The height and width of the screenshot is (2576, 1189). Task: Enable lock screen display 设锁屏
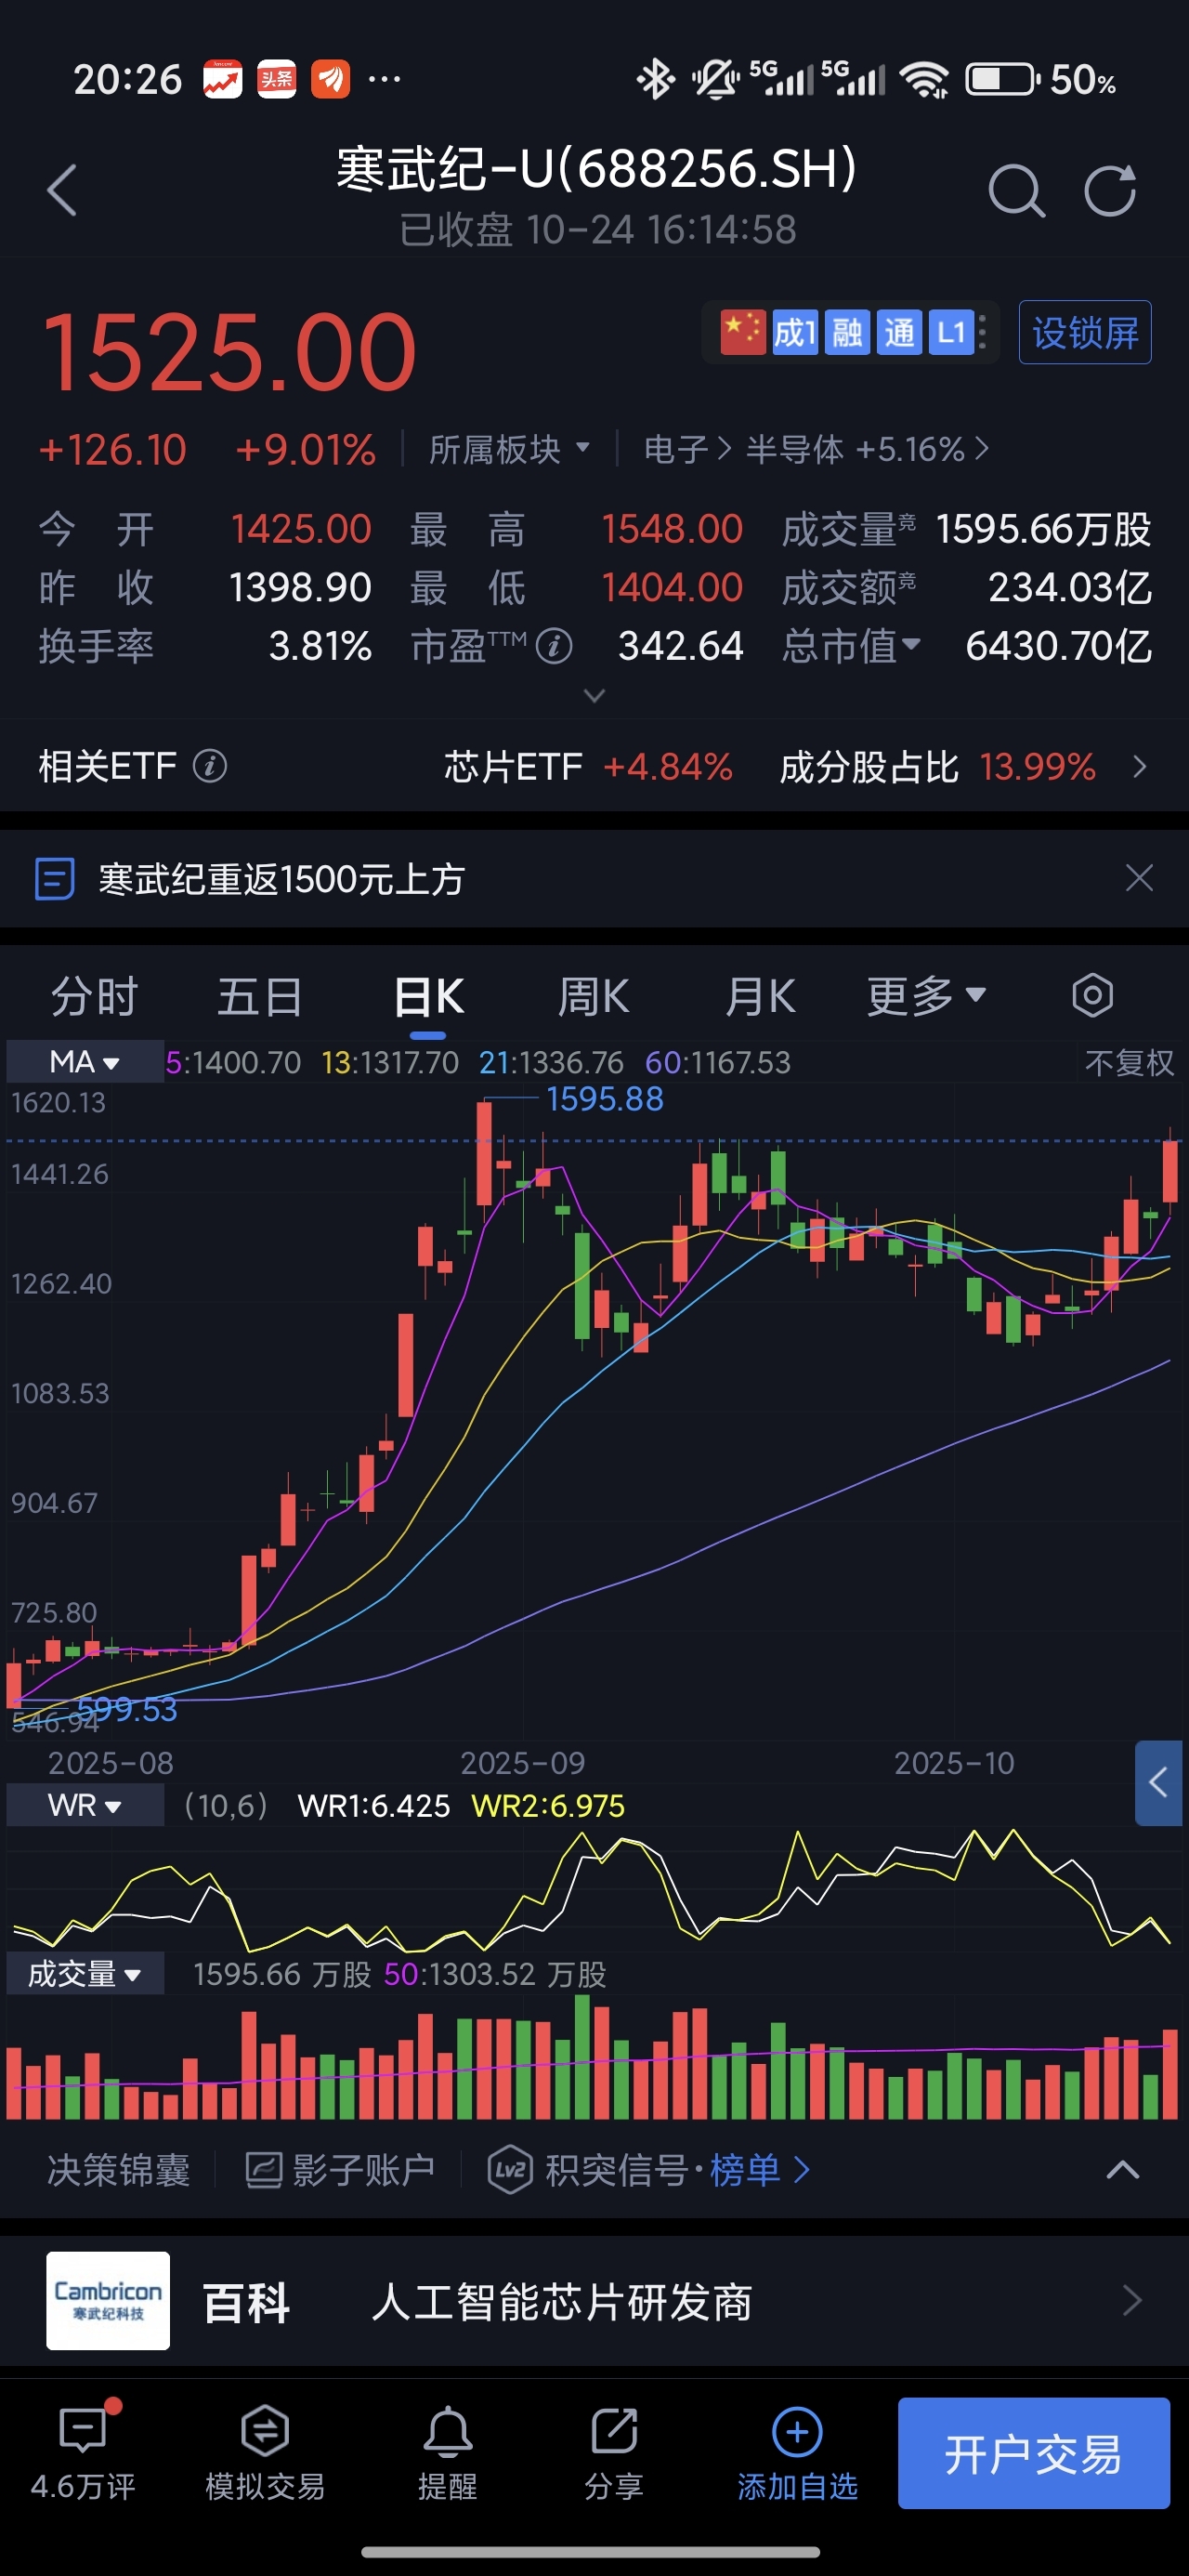(x=1084, y=333)
